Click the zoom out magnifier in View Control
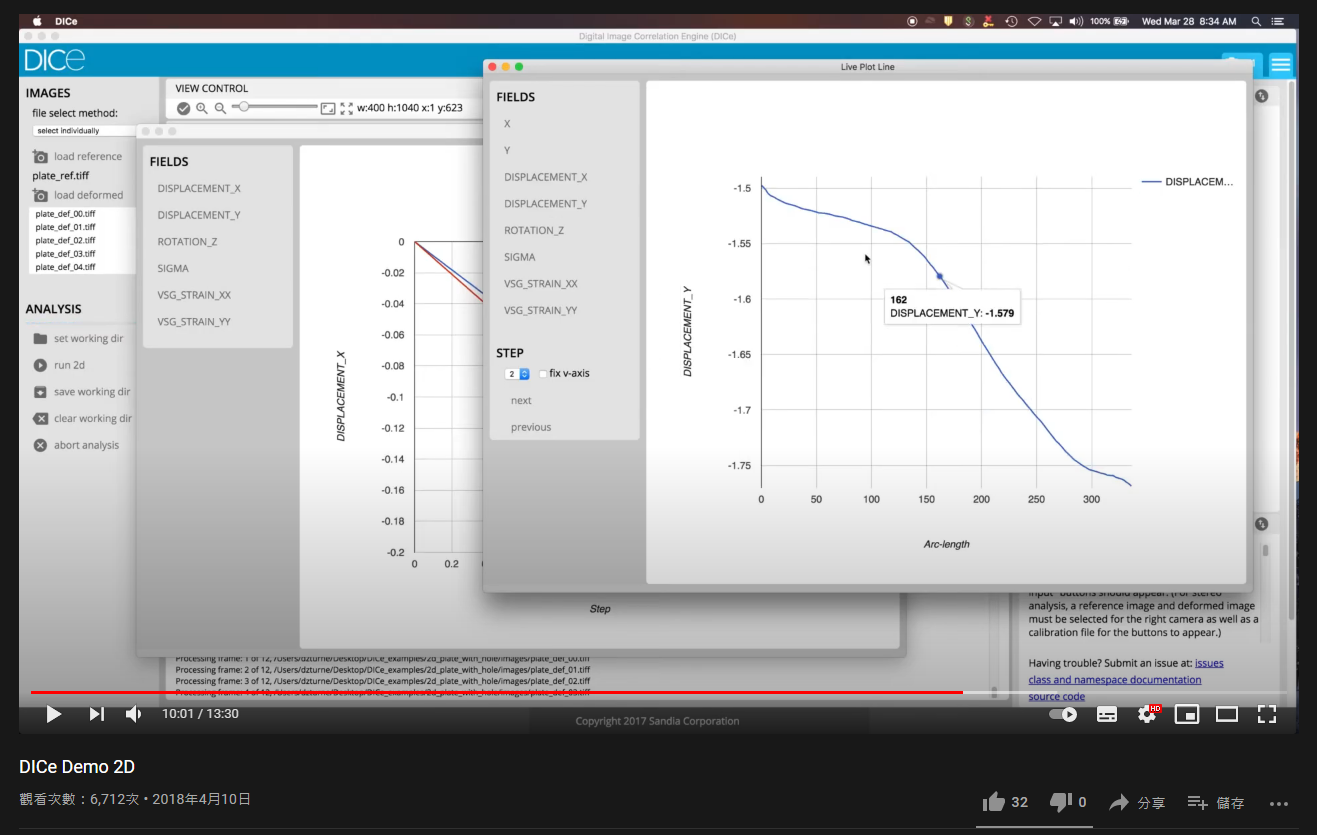 click(221, 108)
